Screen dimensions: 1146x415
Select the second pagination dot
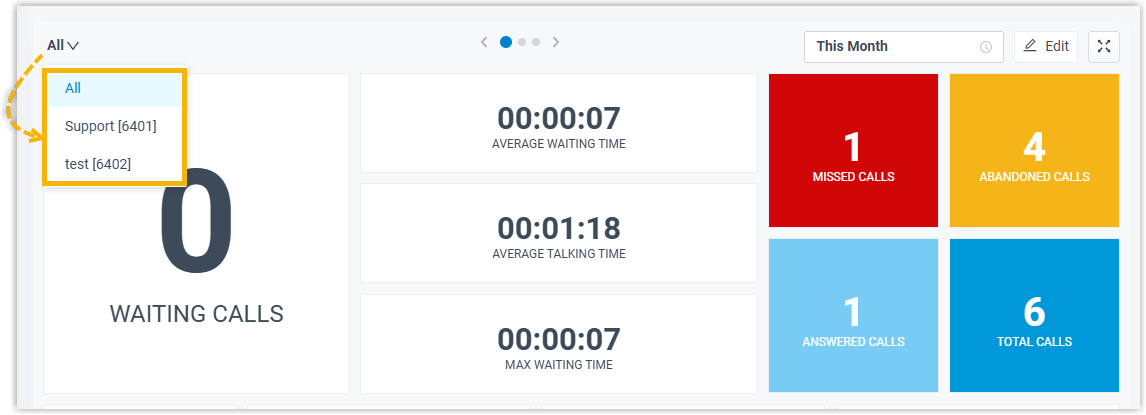point(522,42)
